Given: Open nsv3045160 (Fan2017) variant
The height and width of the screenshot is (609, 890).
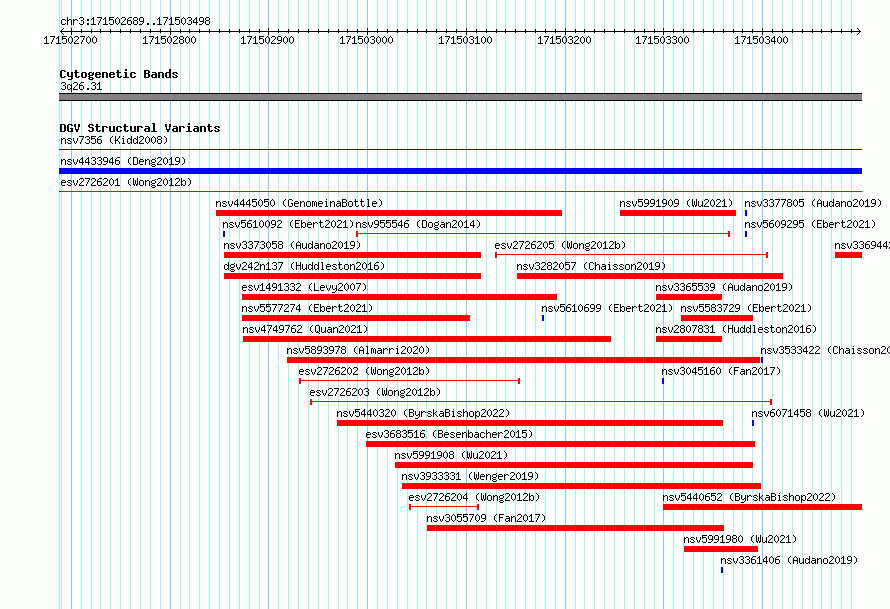Looking at the screenshot, I should [x=721, y=371].
